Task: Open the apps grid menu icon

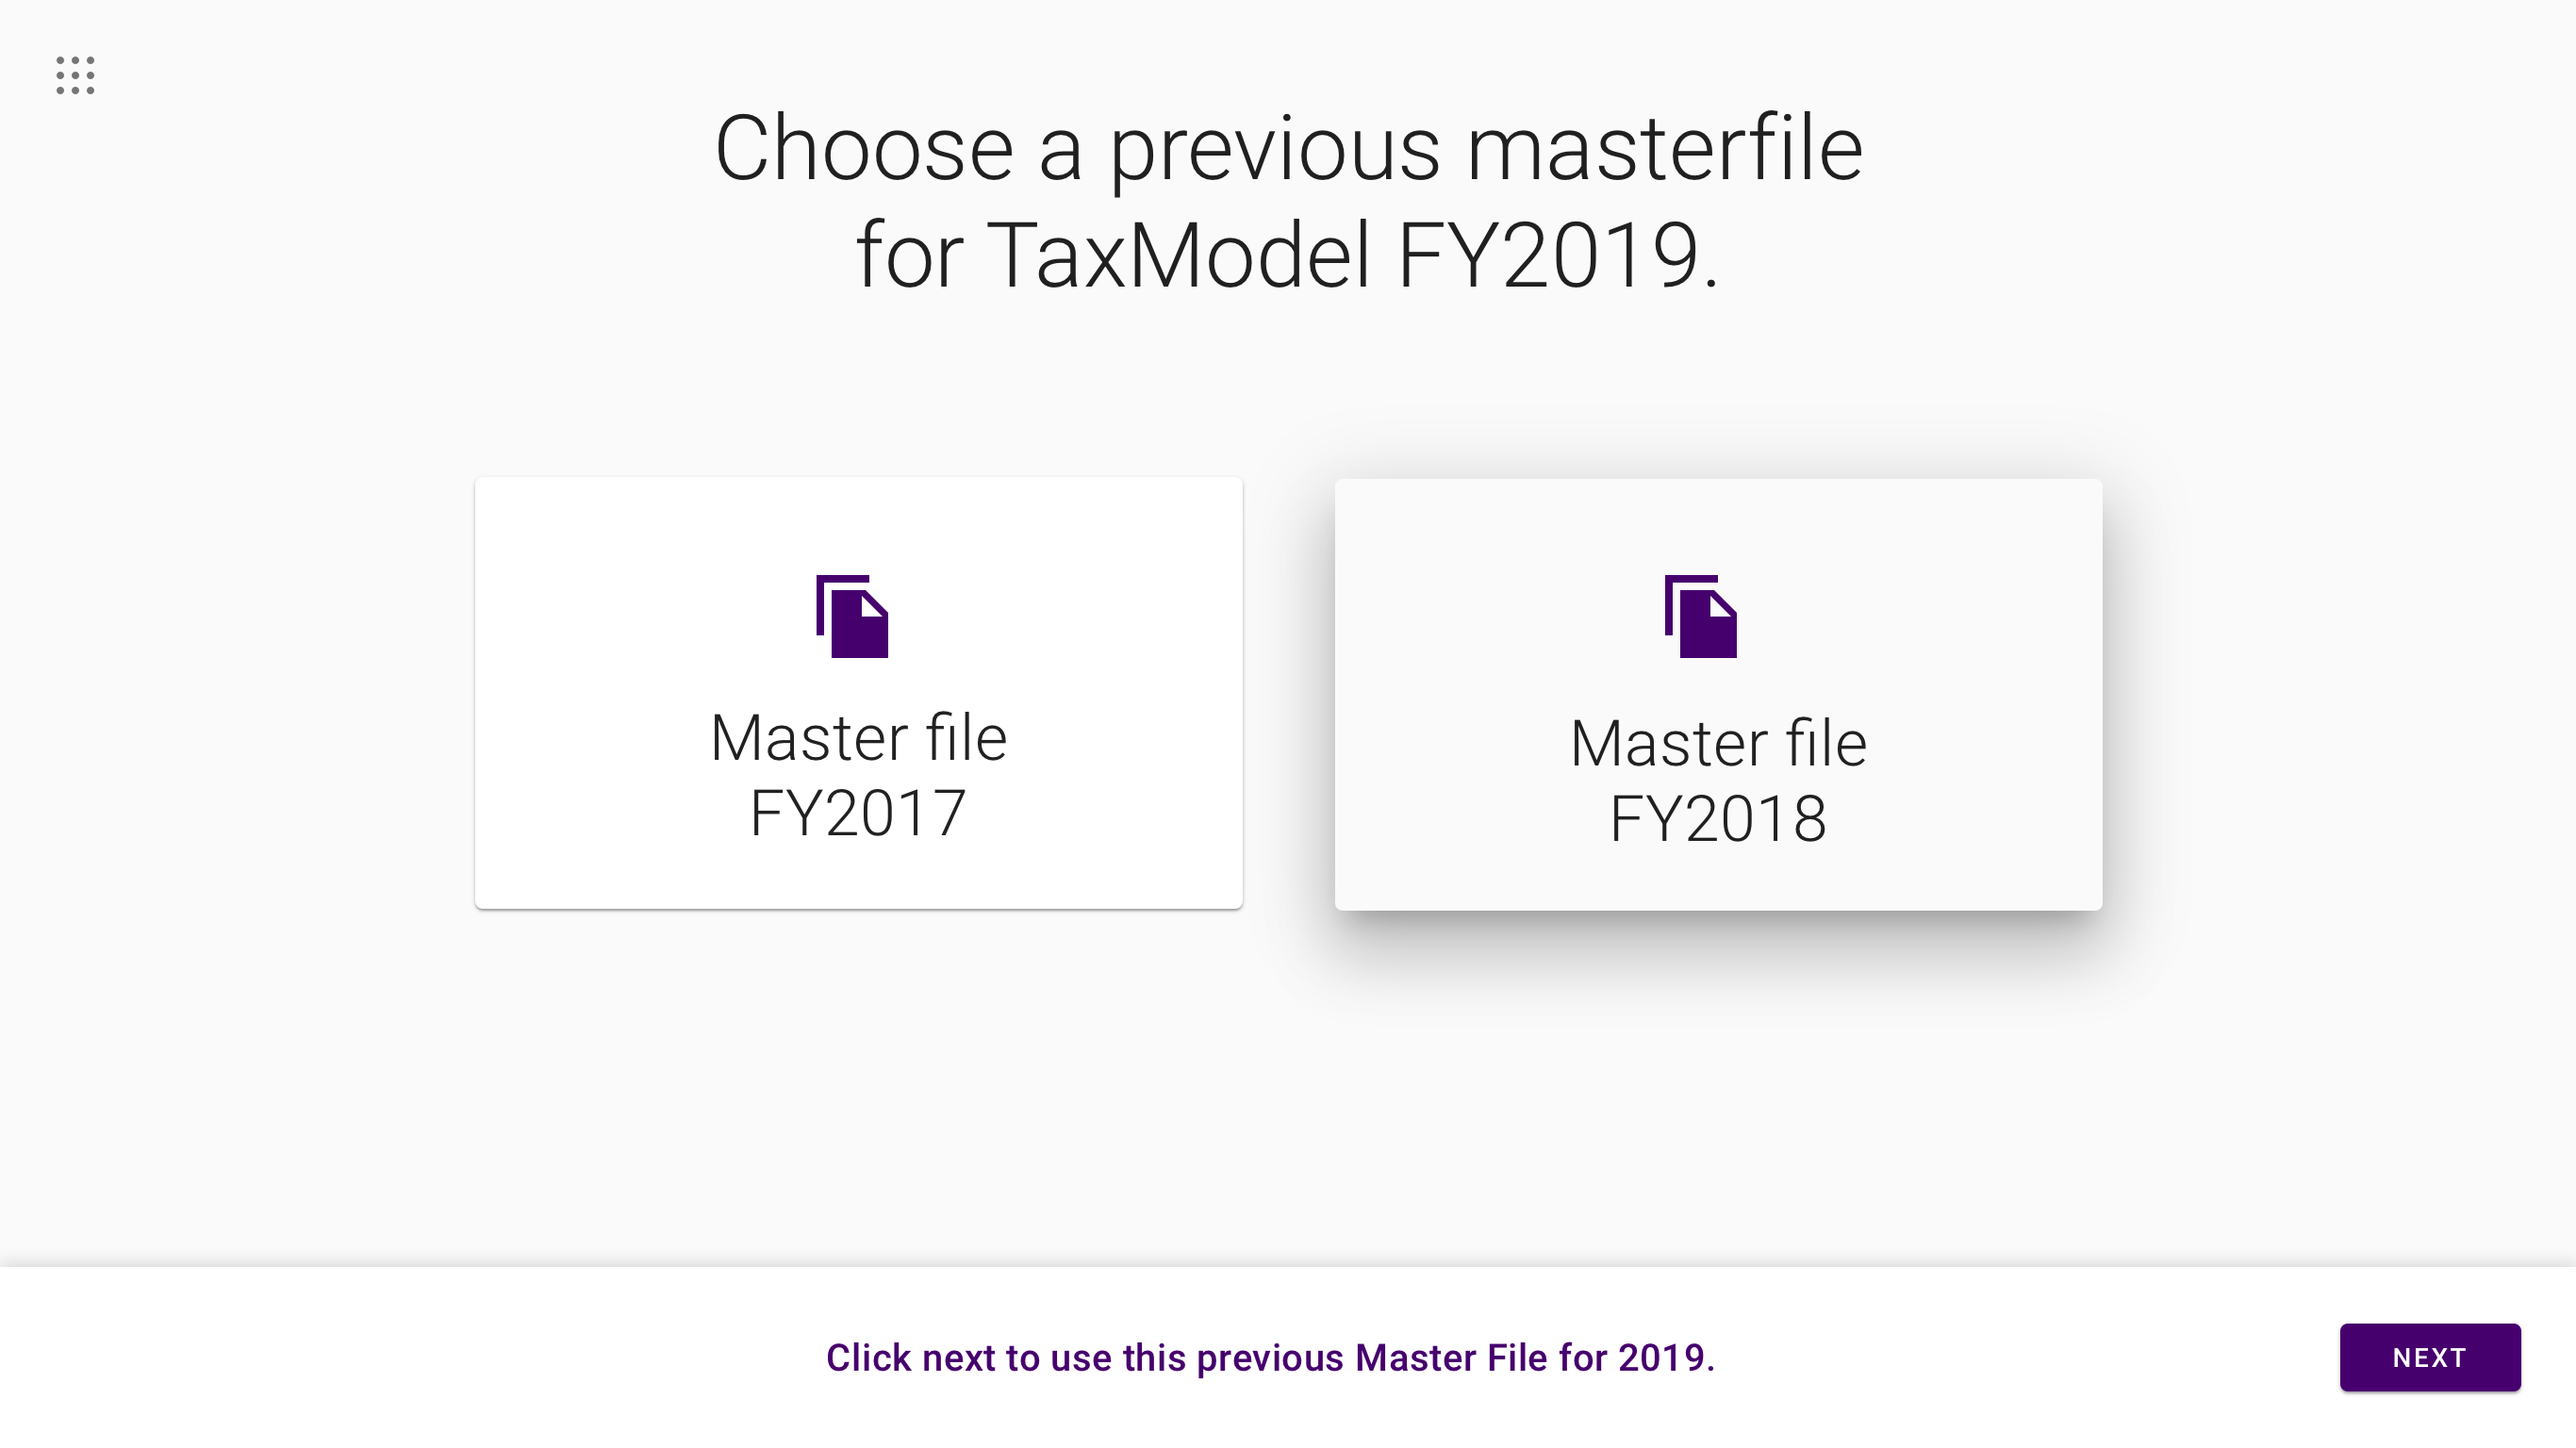Action: [75, 75]
